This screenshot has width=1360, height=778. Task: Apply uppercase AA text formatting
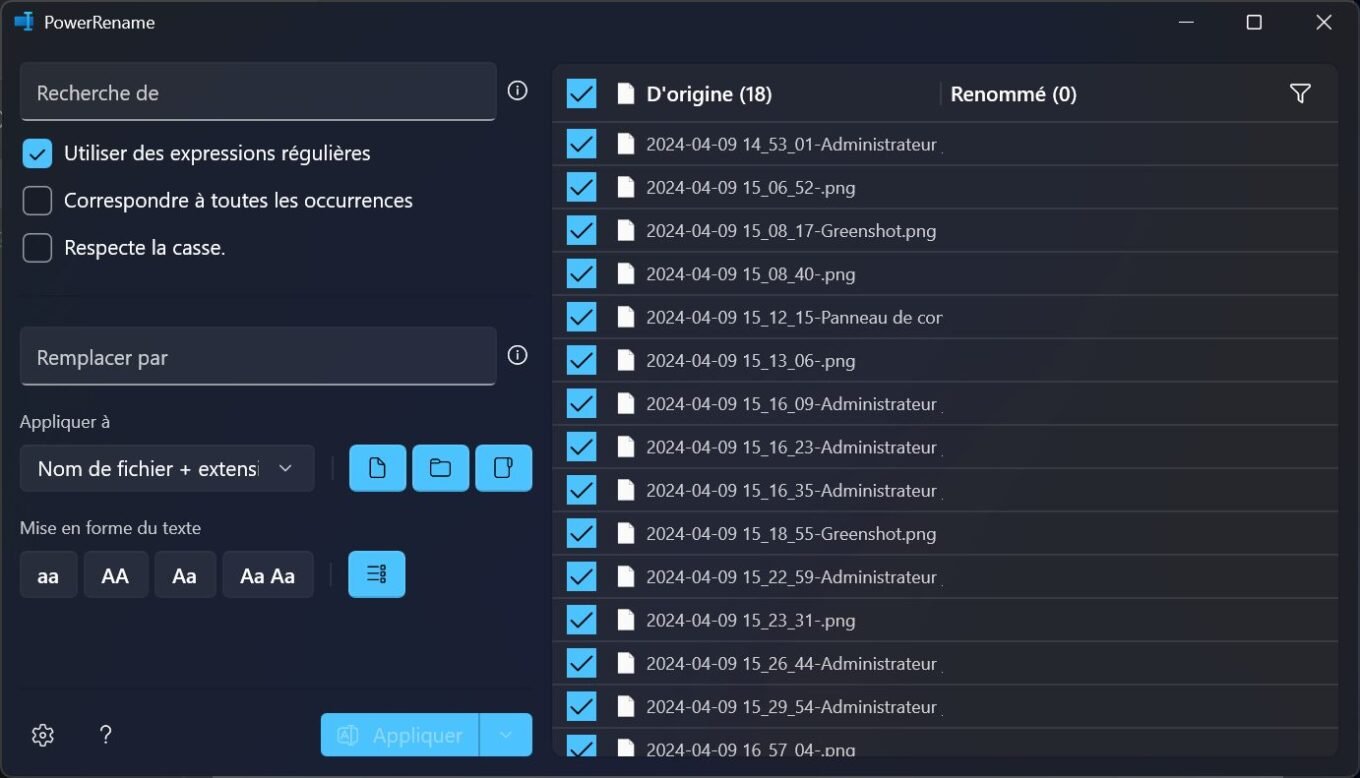click(x=116, y=575)
